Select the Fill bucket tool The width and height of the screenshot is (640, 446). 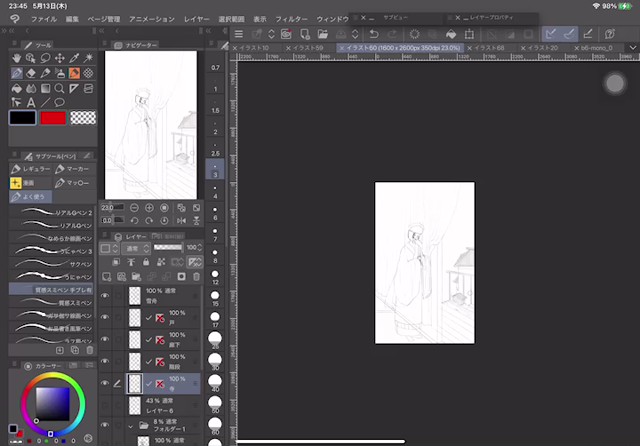(x=16, y=88)
